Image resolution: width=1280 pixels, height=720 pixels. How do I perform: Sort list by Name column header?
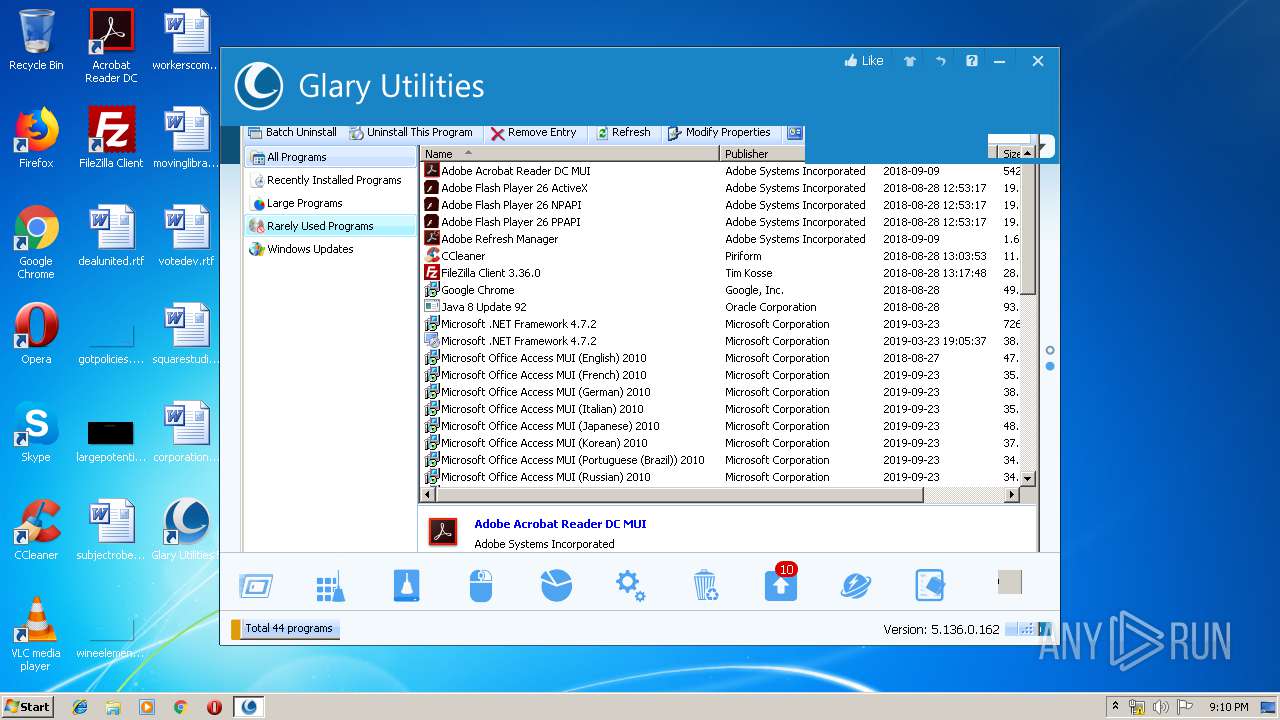[x=569, y=154]
